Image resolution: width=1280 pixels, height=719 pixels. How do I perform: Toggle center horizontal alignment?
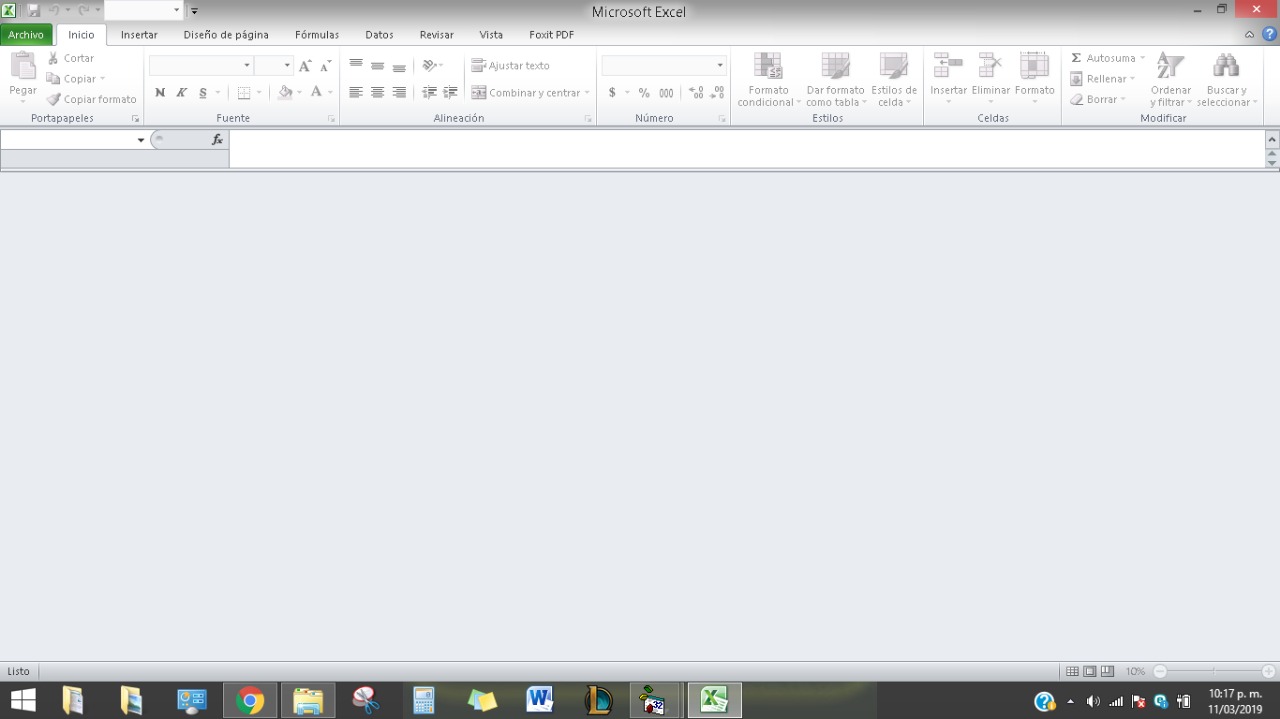pyautogui.click(x=377, y=92)
